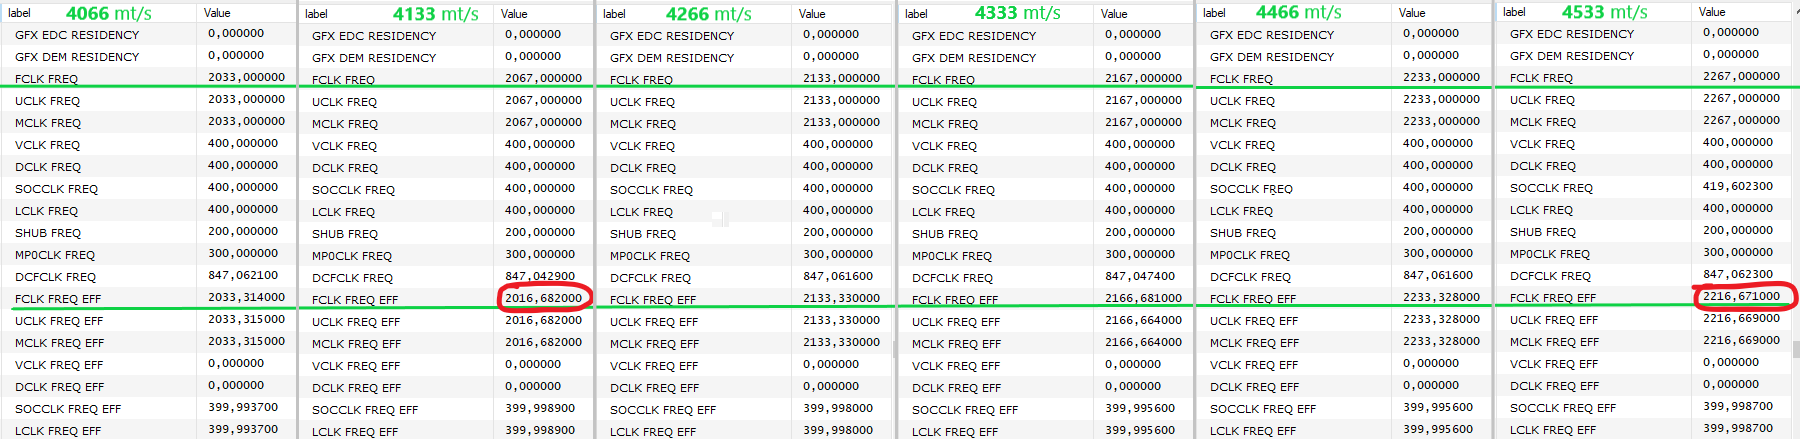The width and height of the screenshot is (1800, 439).
Task: Select the UCLK FREQ EFF value 2233,328000
Action: tap(1441, 319)
